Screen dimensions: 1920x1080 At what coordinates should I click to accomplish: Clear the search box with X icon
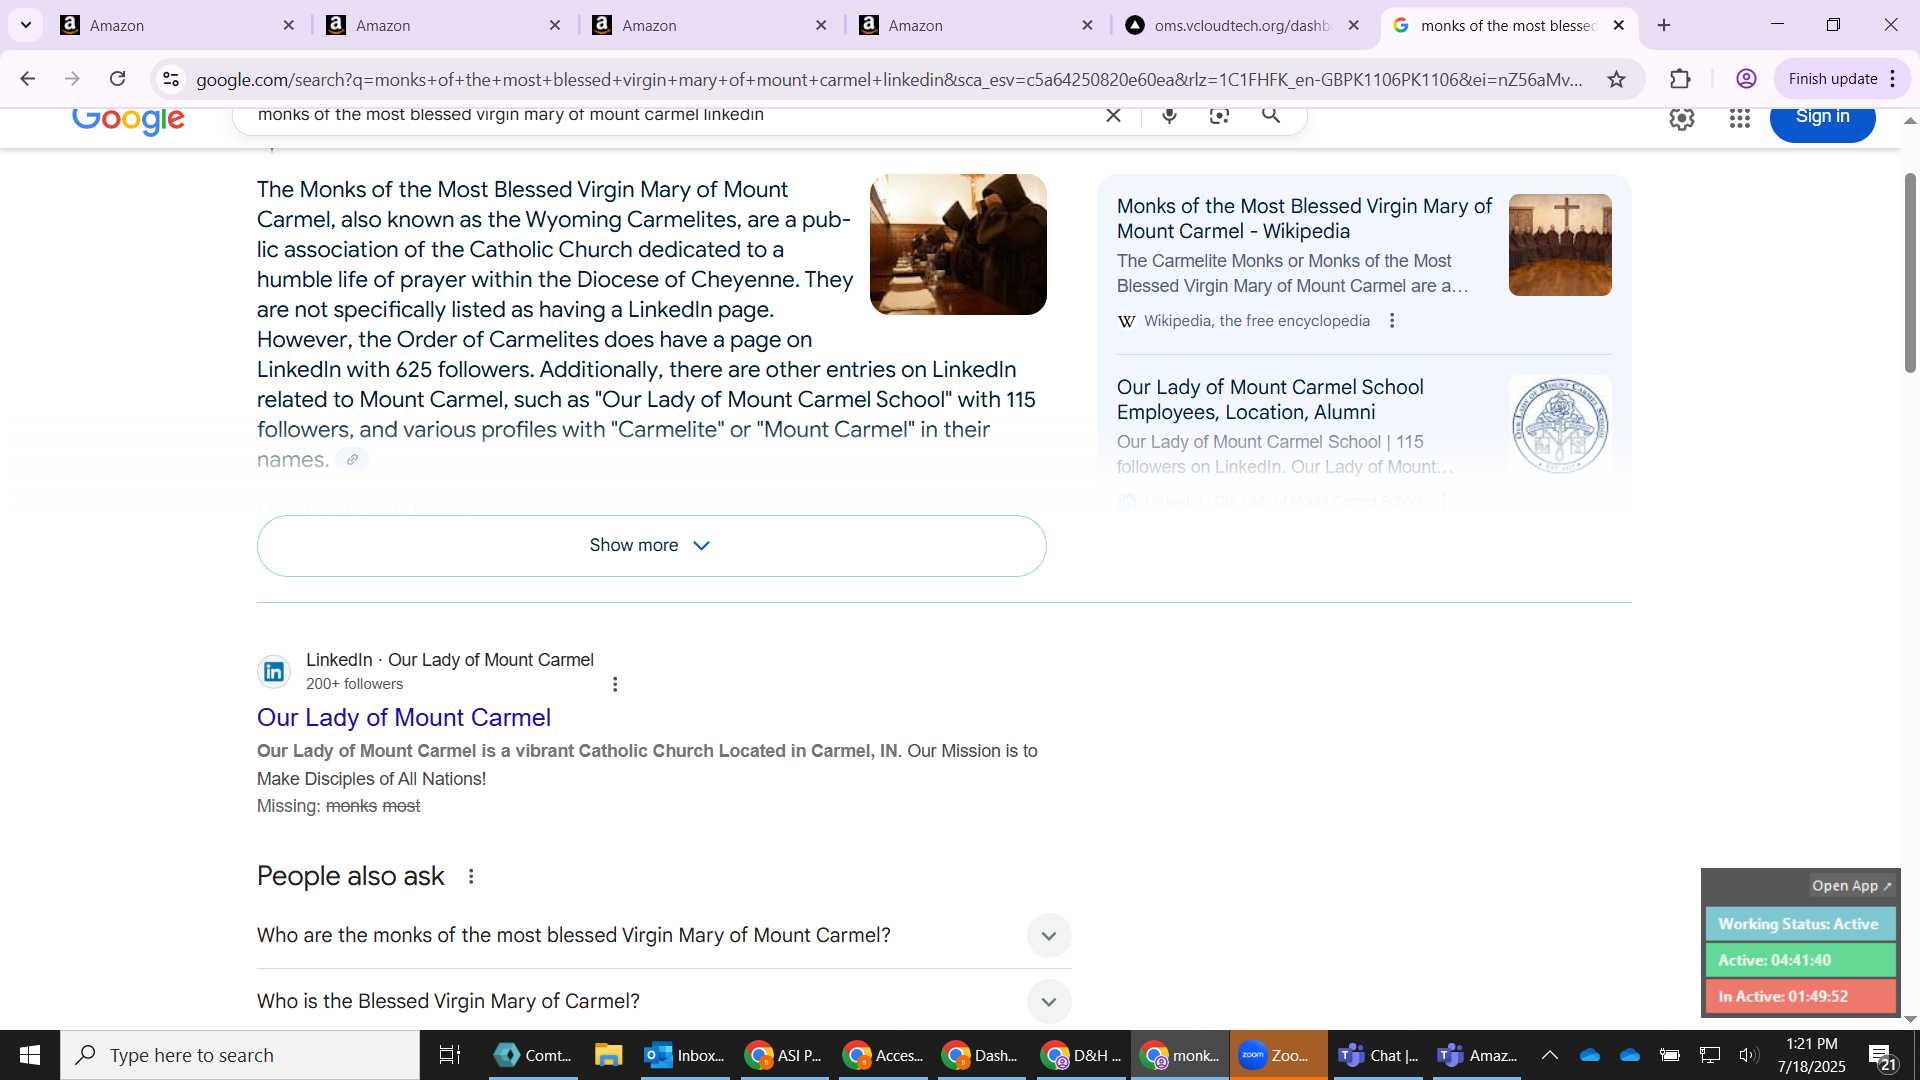[1113, 115]
